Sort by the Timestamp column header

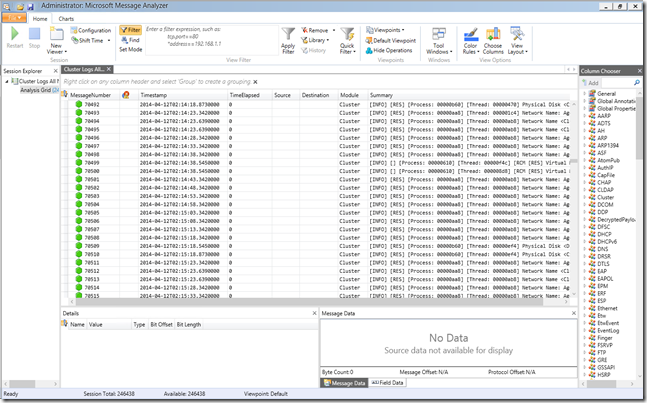pyautogui.click(x=155, y=94)
